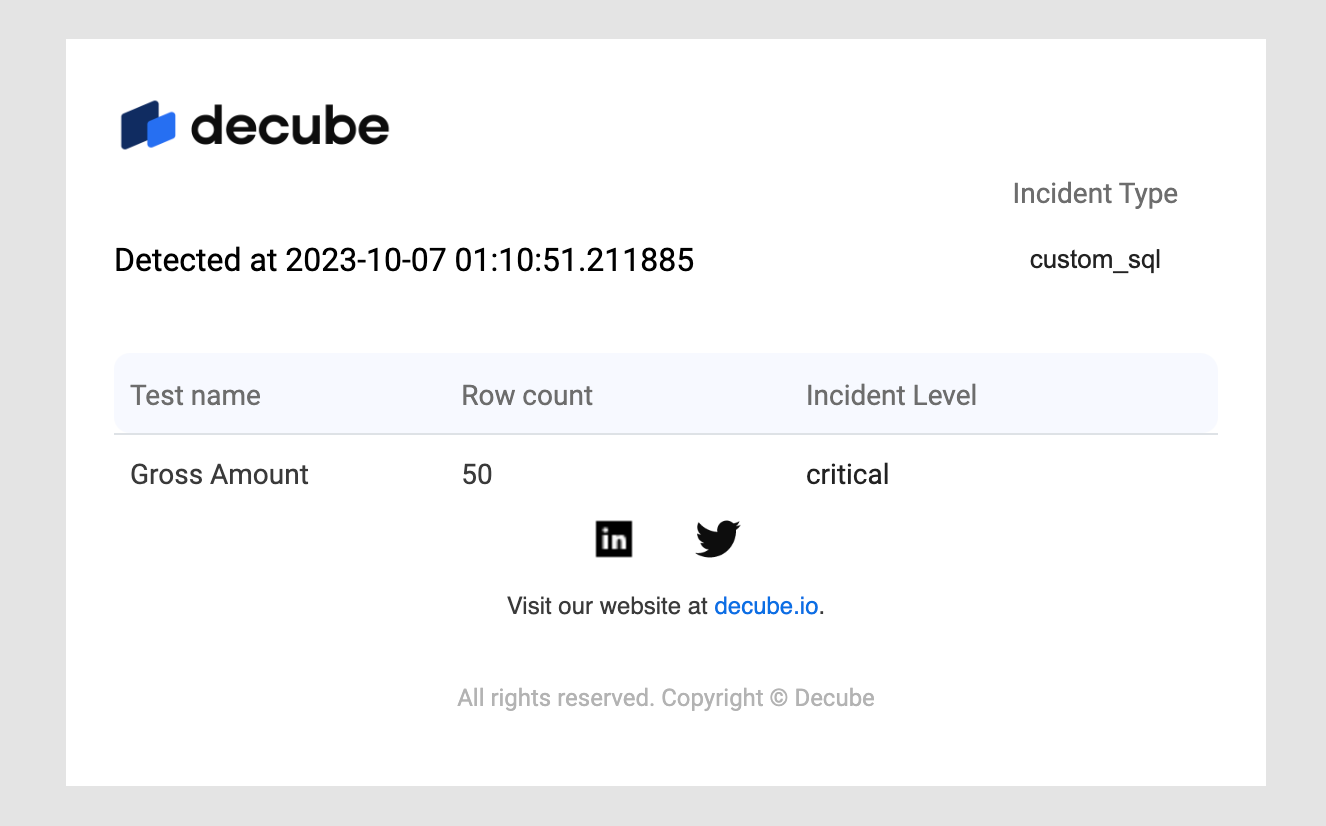This screenshot has height=826, width=1326.
Task: Click the time 01:10:51.211885 in the detection line
Action: (574, 260)
